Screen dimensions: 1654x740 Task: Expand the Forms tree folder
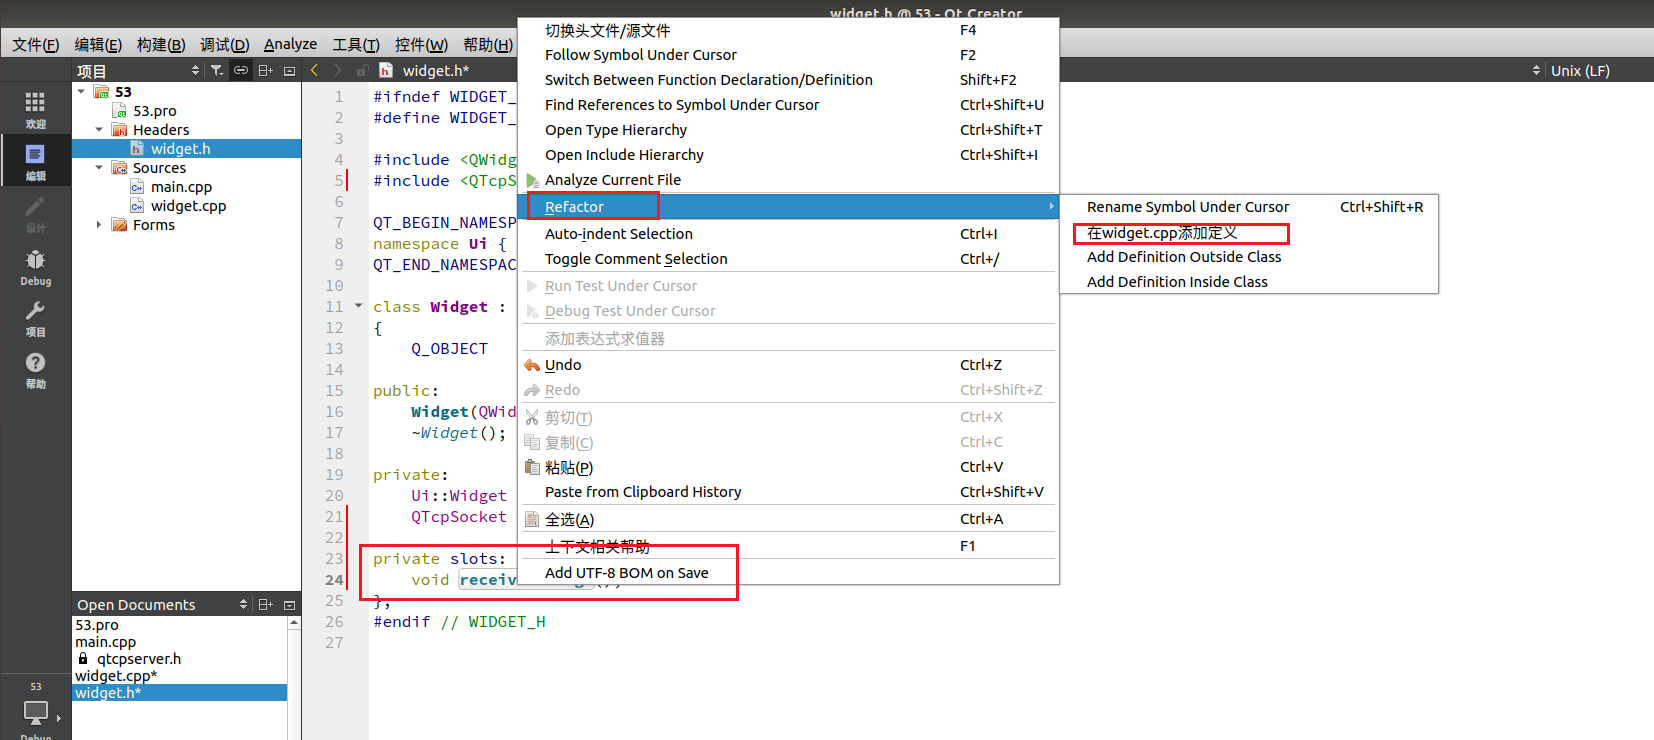click(99, 225)
